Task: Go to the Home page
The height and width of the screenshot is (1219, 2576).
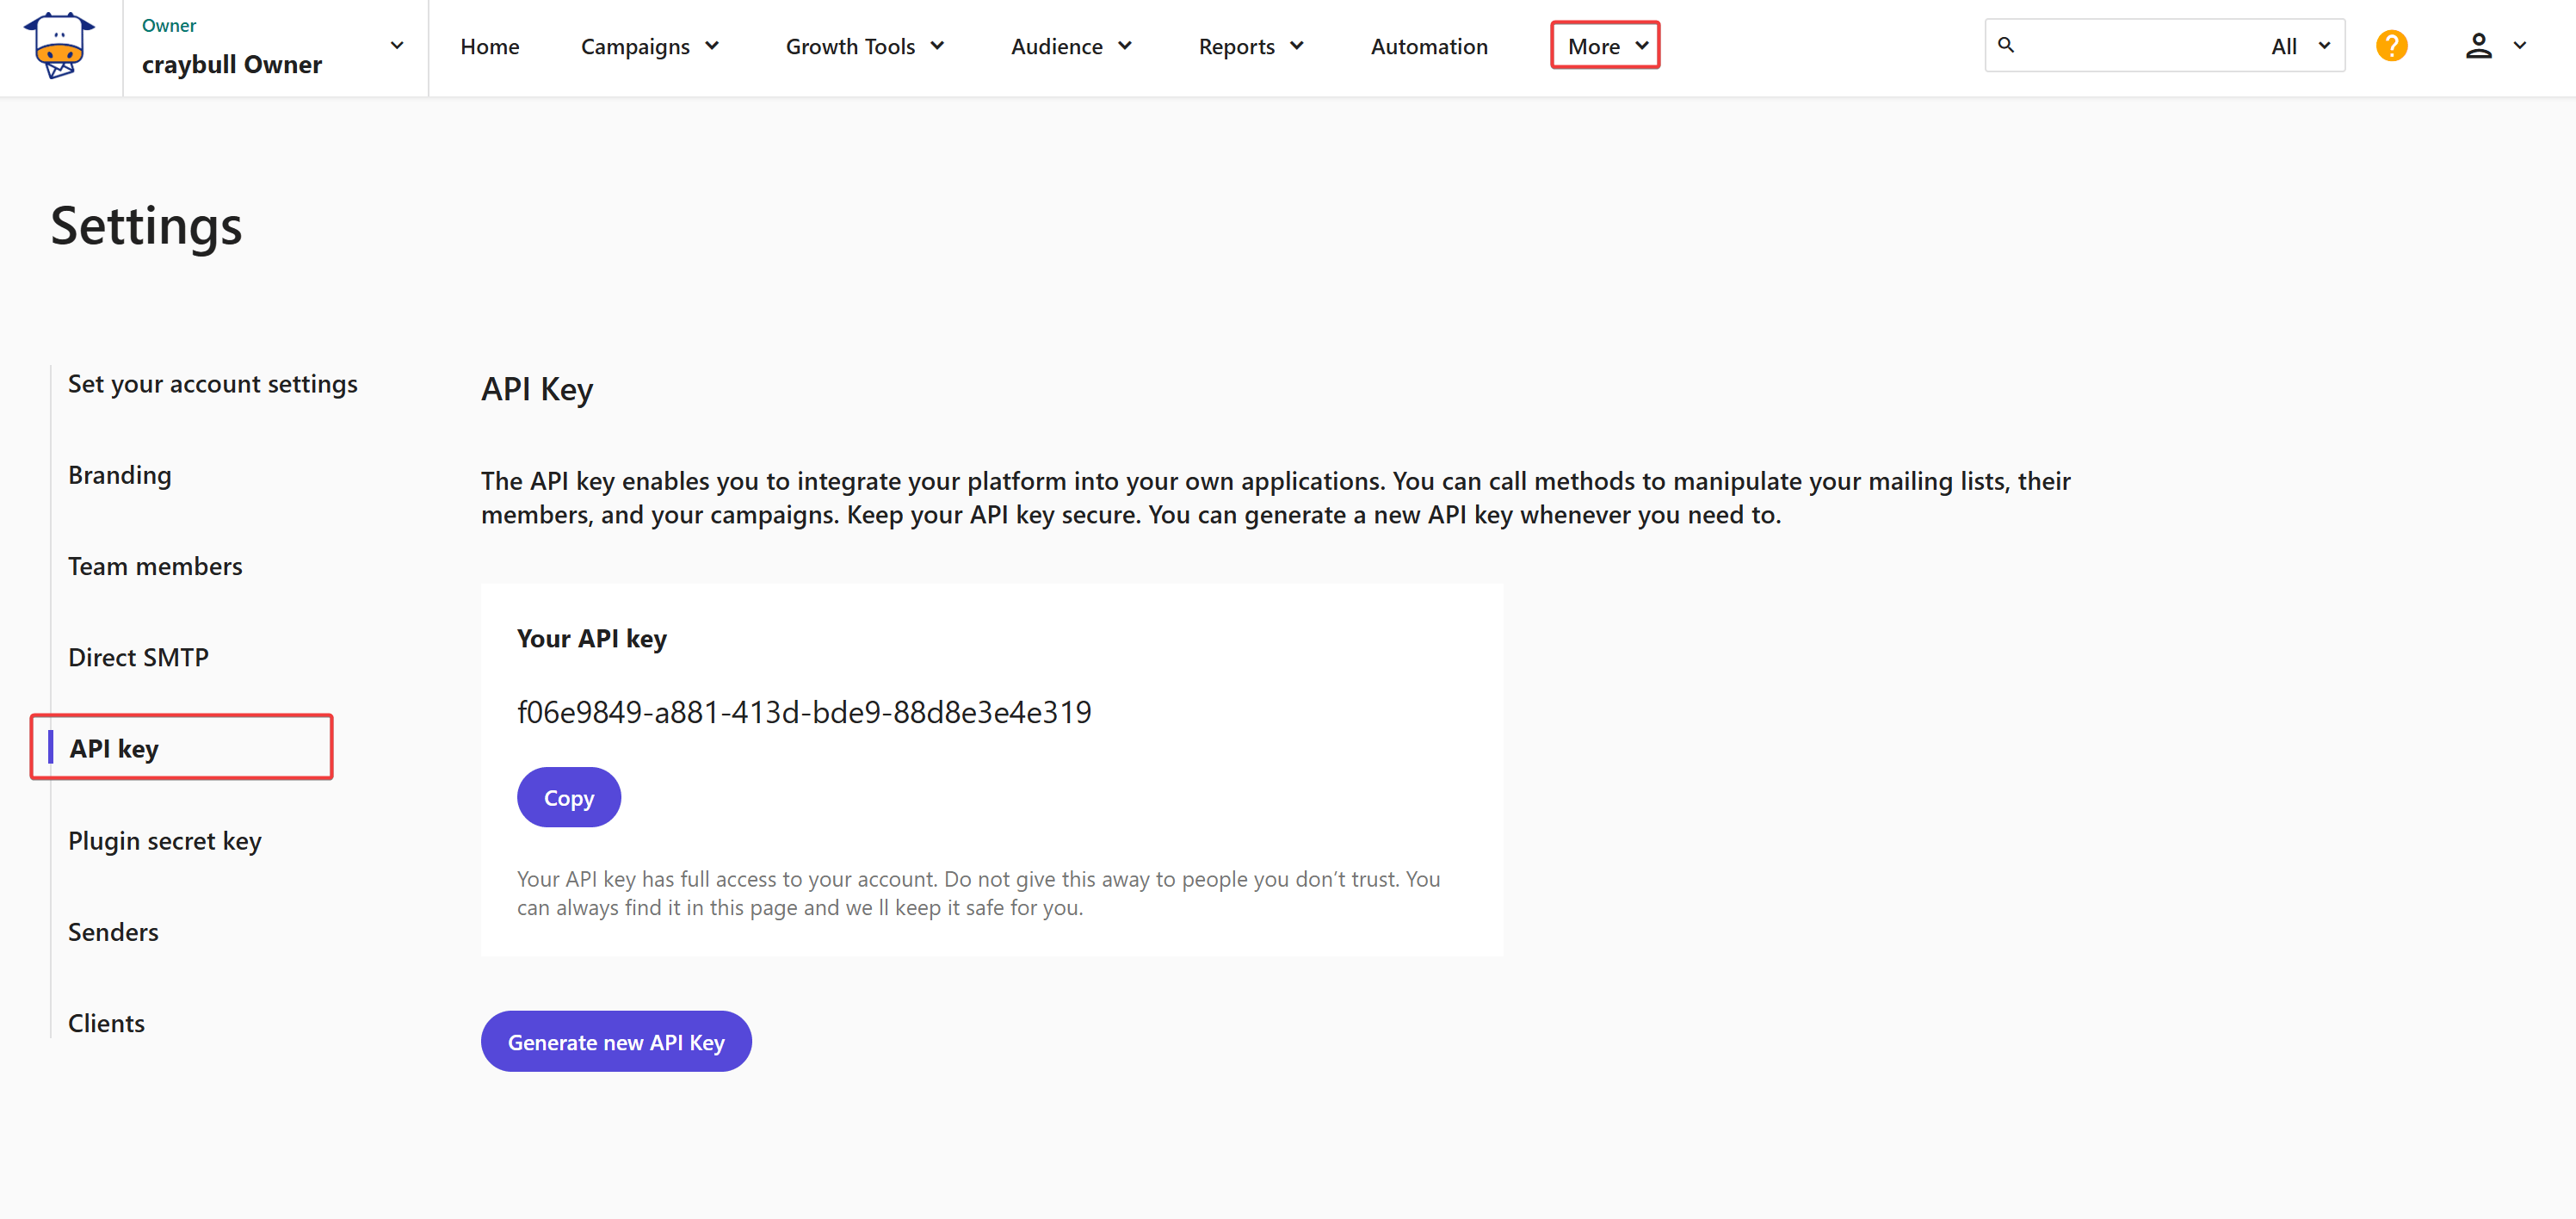Action: [x=489, y=46]
